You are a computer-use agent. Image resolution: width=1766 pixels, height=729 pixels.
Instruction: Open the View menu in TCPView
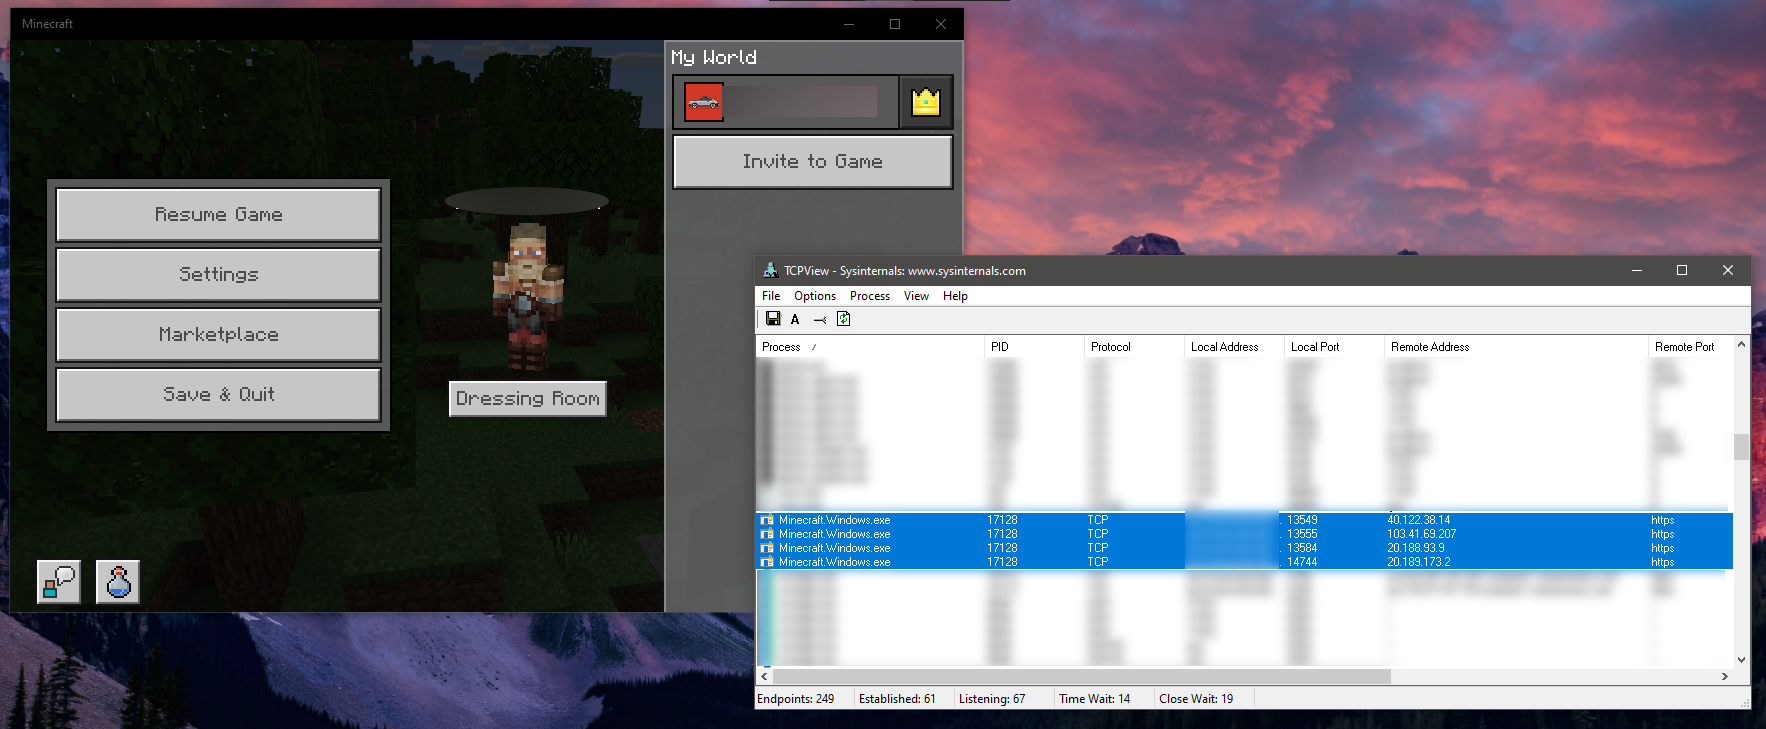coord(916,296)
